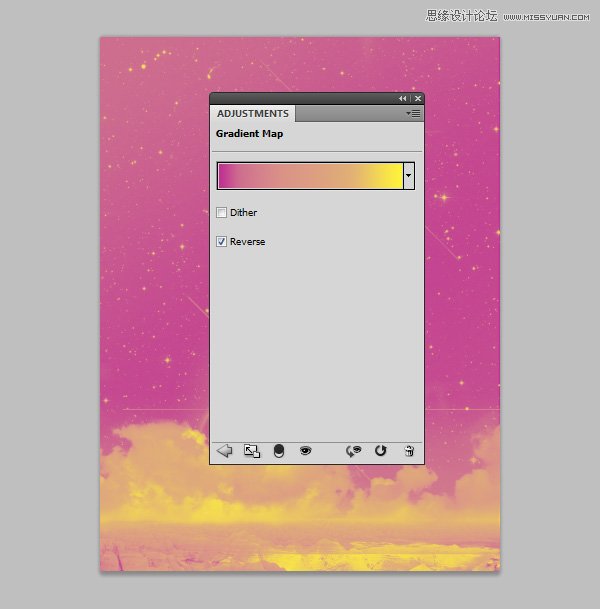
Task: Enable the Dither checkbox
Action: tap(221, 212)
